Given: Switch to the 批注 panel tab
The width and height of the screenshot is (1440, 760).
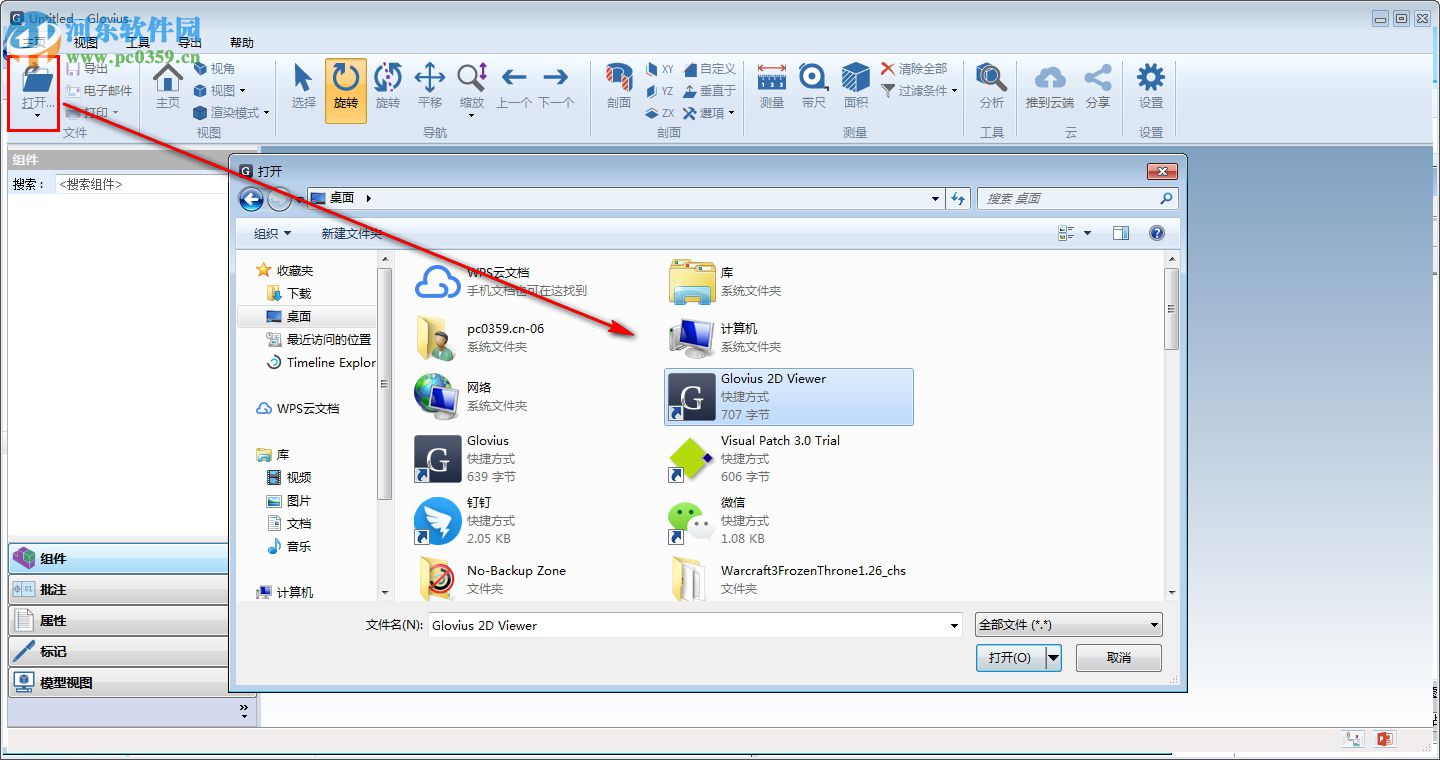Looking at the screenshot, I should pyautogui.click(x=118, y=589).
